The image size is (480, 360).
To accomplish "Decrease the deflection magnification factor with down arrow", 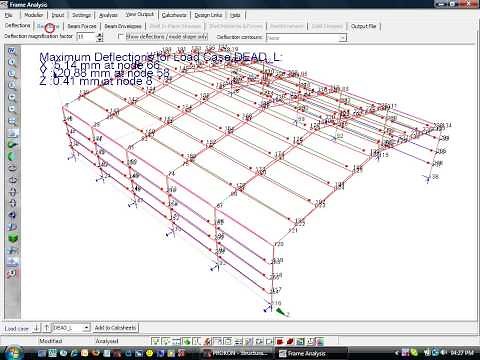I will (x=100, y=39).
